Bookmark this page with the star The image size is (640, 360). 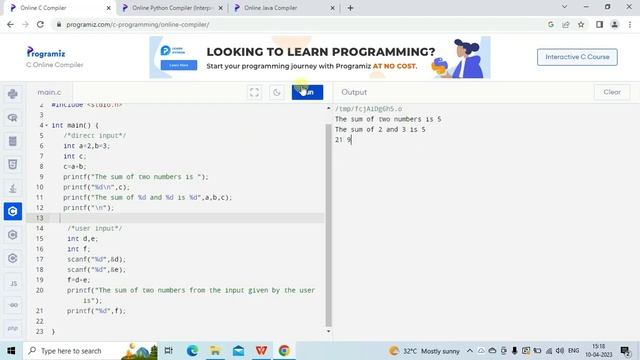click(581, 24)
